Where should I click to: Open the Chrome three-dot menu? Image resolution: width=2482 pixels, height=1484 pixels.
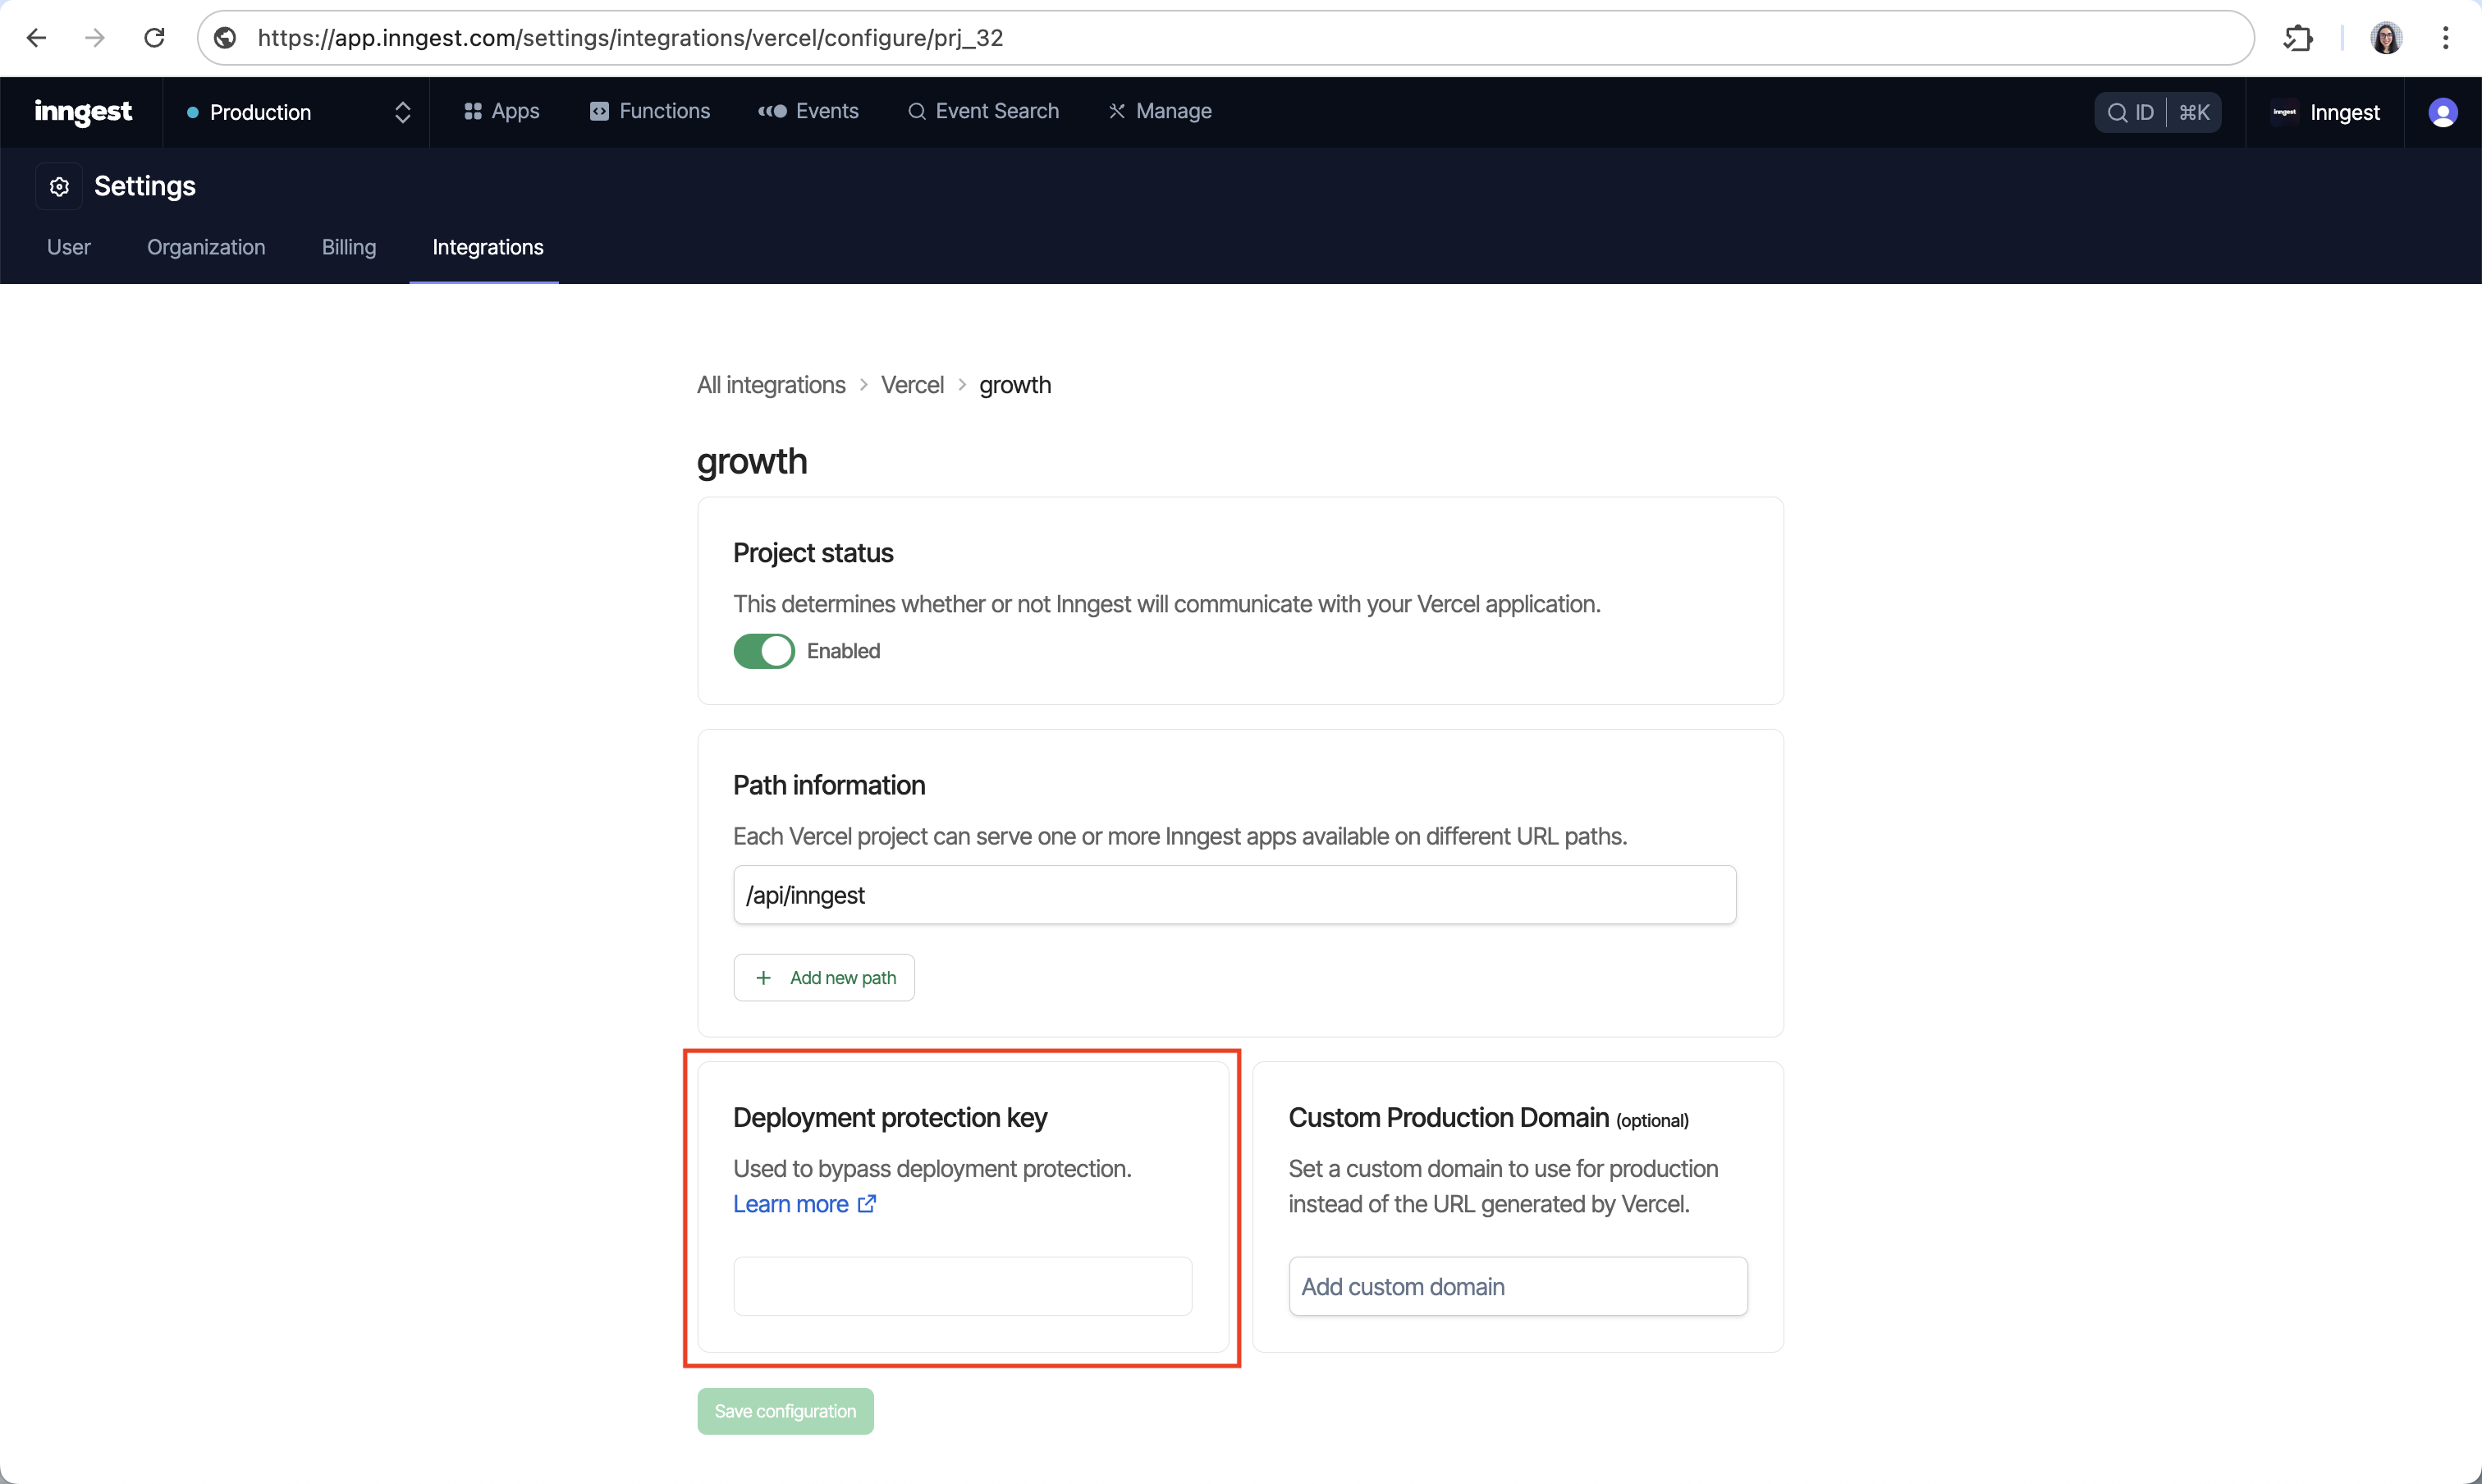click(x=2445, y=38)
